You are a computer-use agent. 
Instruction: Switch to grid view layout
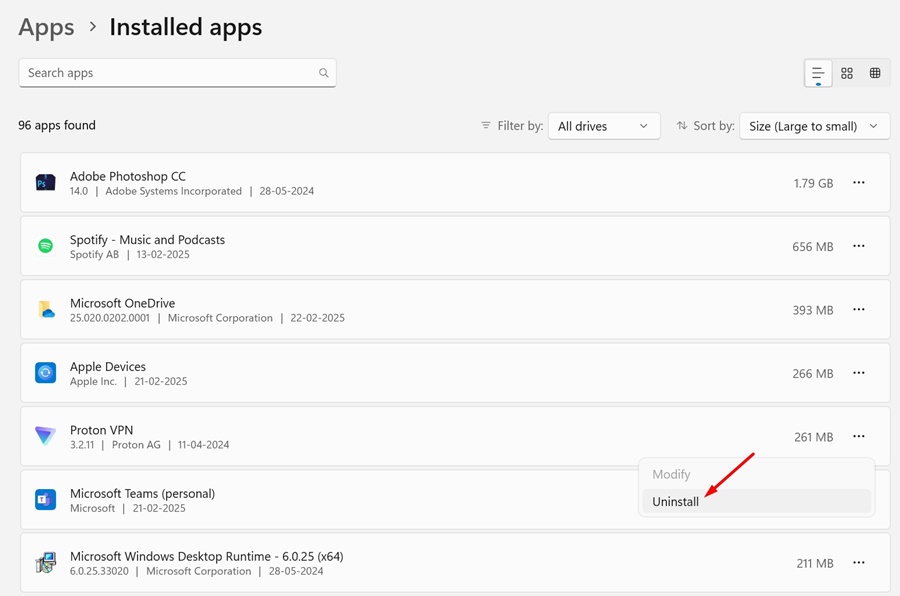[x=847, y=73]
